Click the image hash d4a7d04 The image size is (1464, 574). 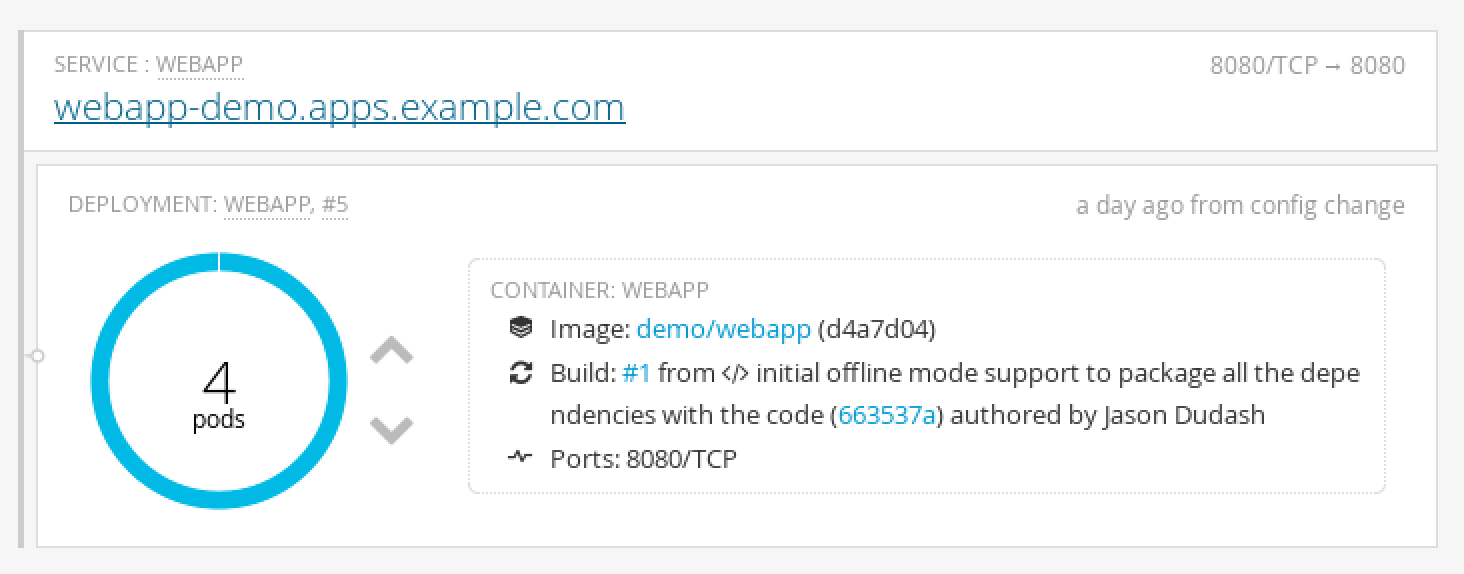tap(876, 329)
